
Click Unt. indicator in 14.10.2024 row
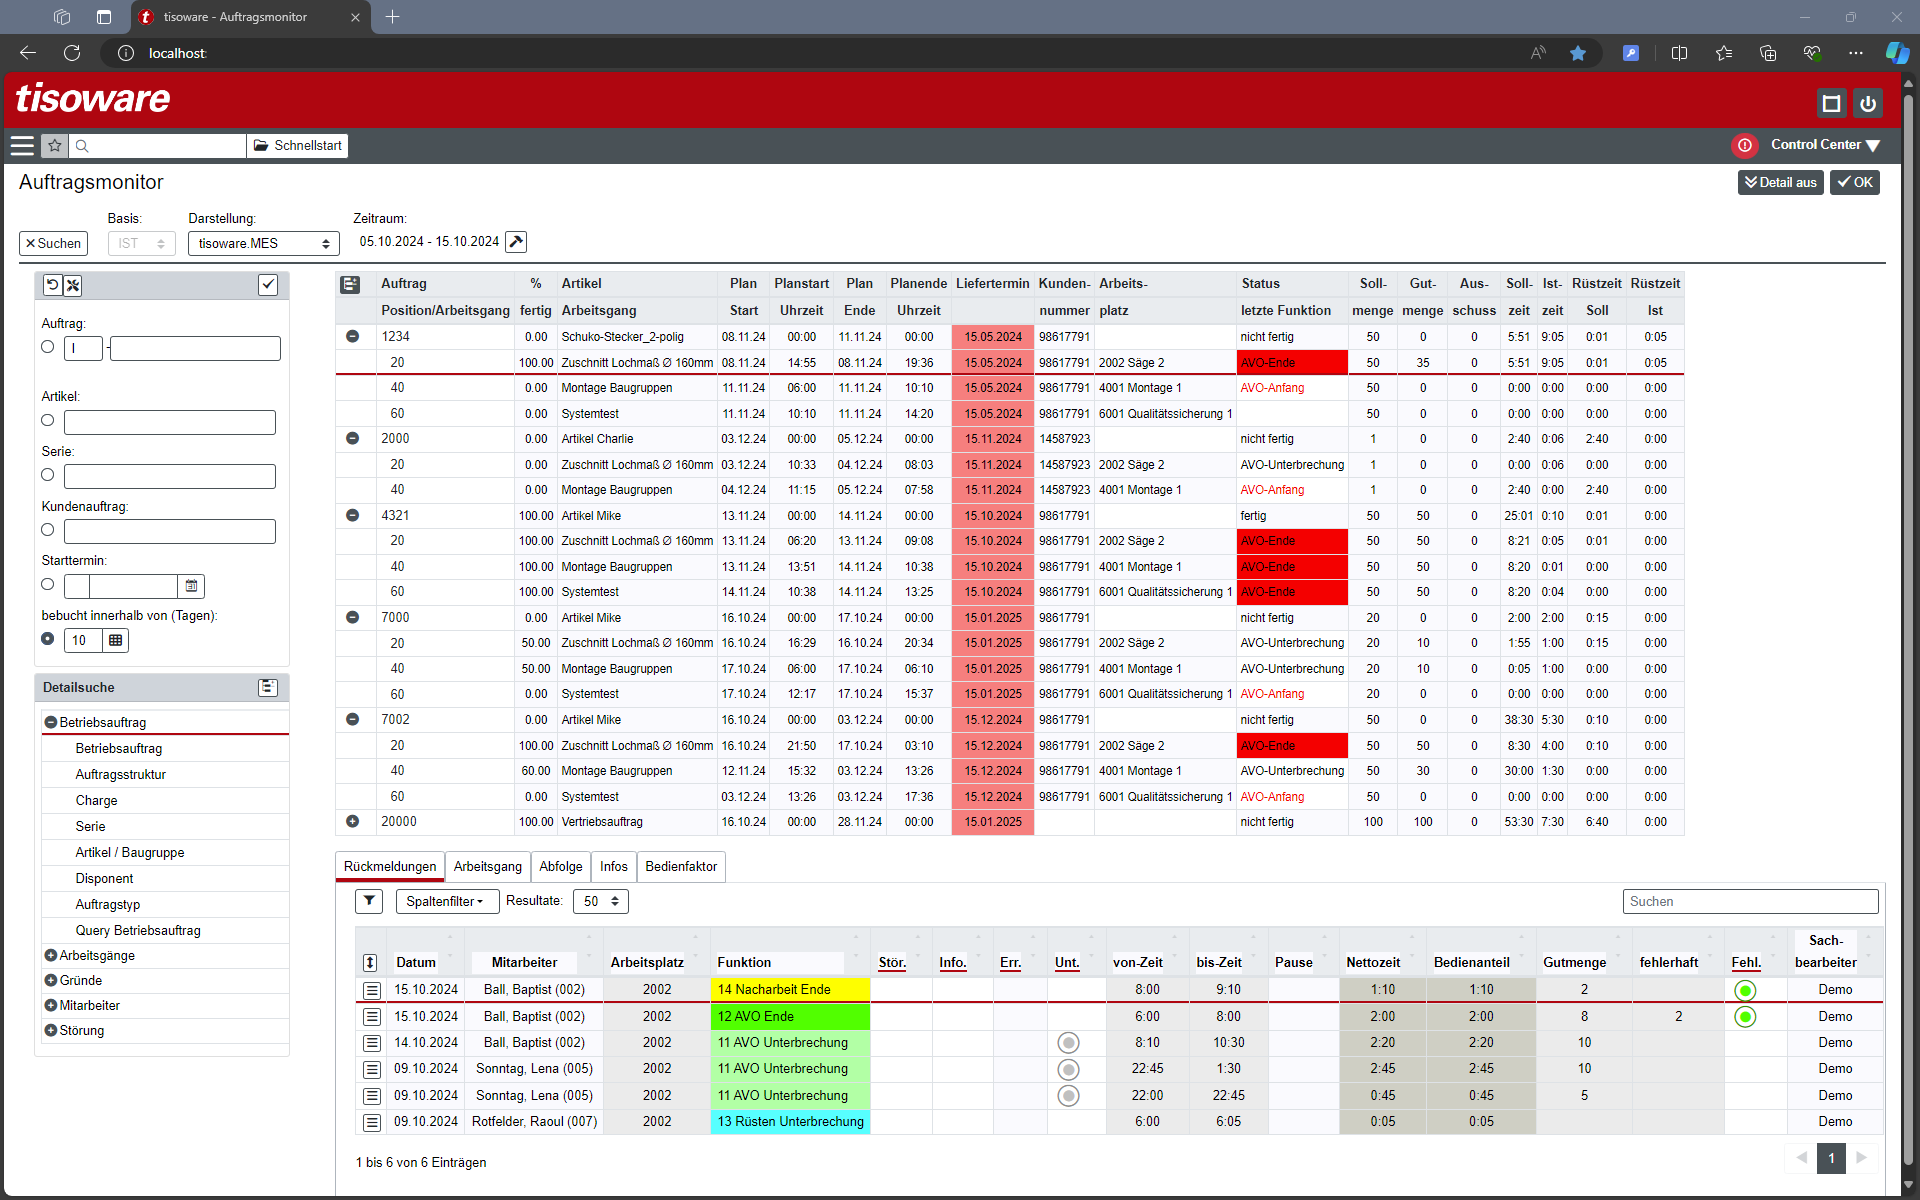1069,1043
